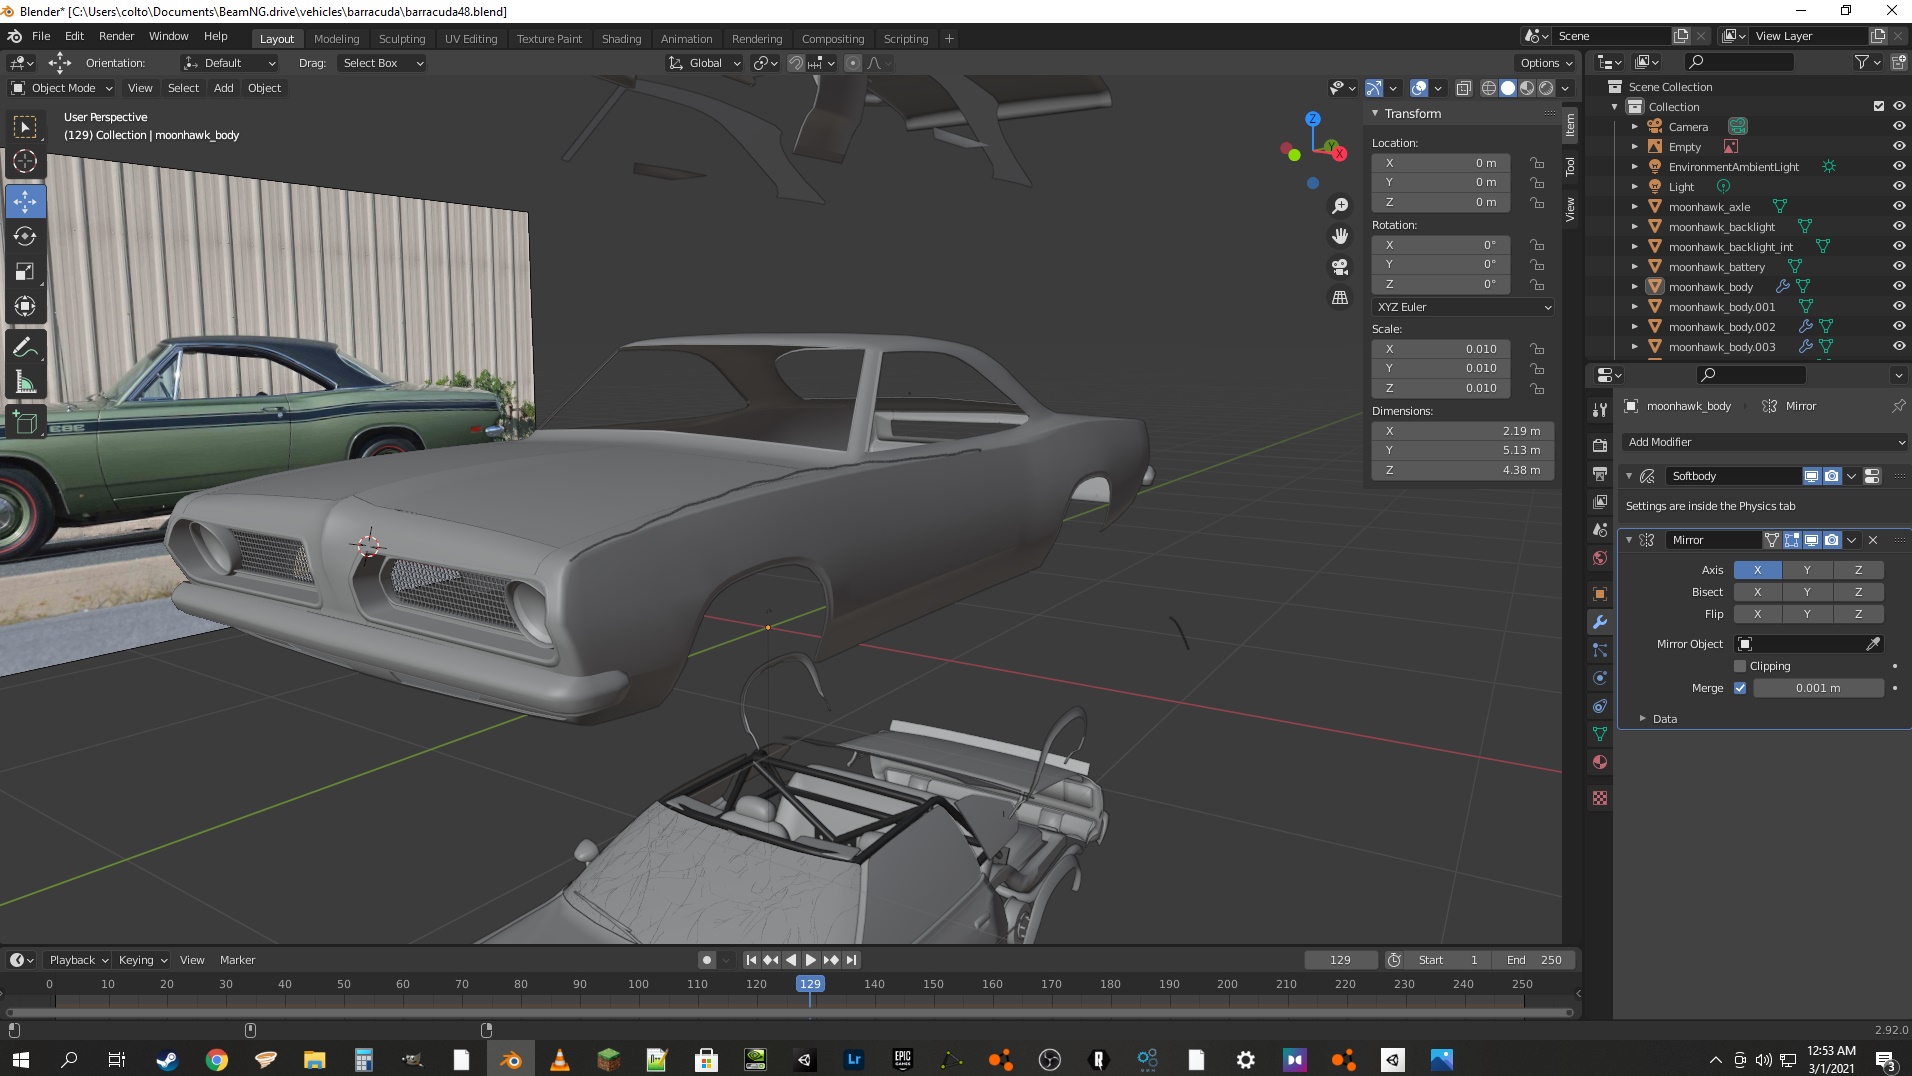The height and width of the screenshot is (1076, 1912).
Task: Select the Cursor tool
Action: click(x=25, y=161)
